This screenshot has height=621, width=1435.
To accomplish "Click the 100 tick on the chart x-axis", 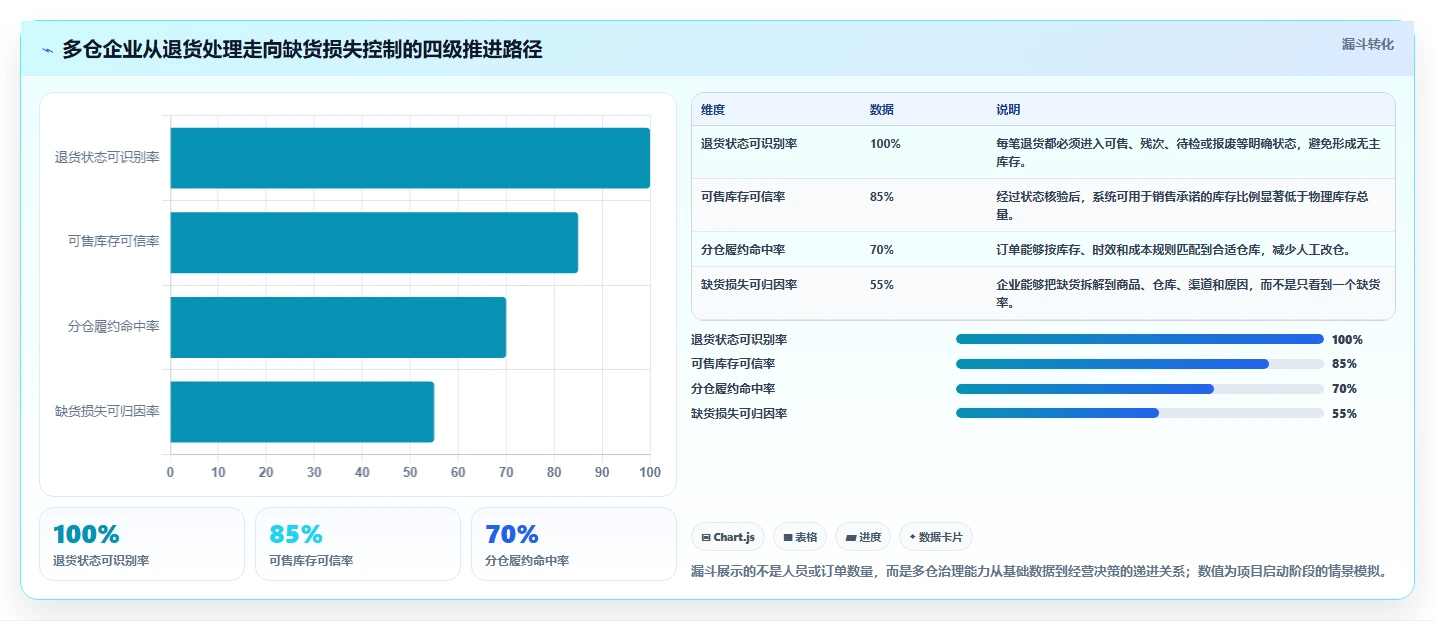I will (x=650, y=472).
